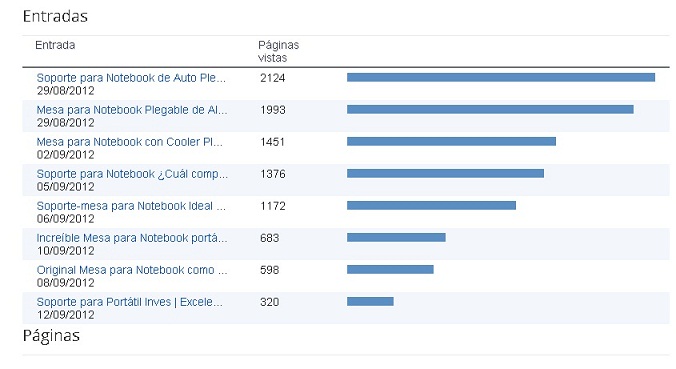This screenshot has width=676, height=369.
Task: Open the 'Soporte para Notebook de Auto Ple...' entry
Action: click(131, 78)
